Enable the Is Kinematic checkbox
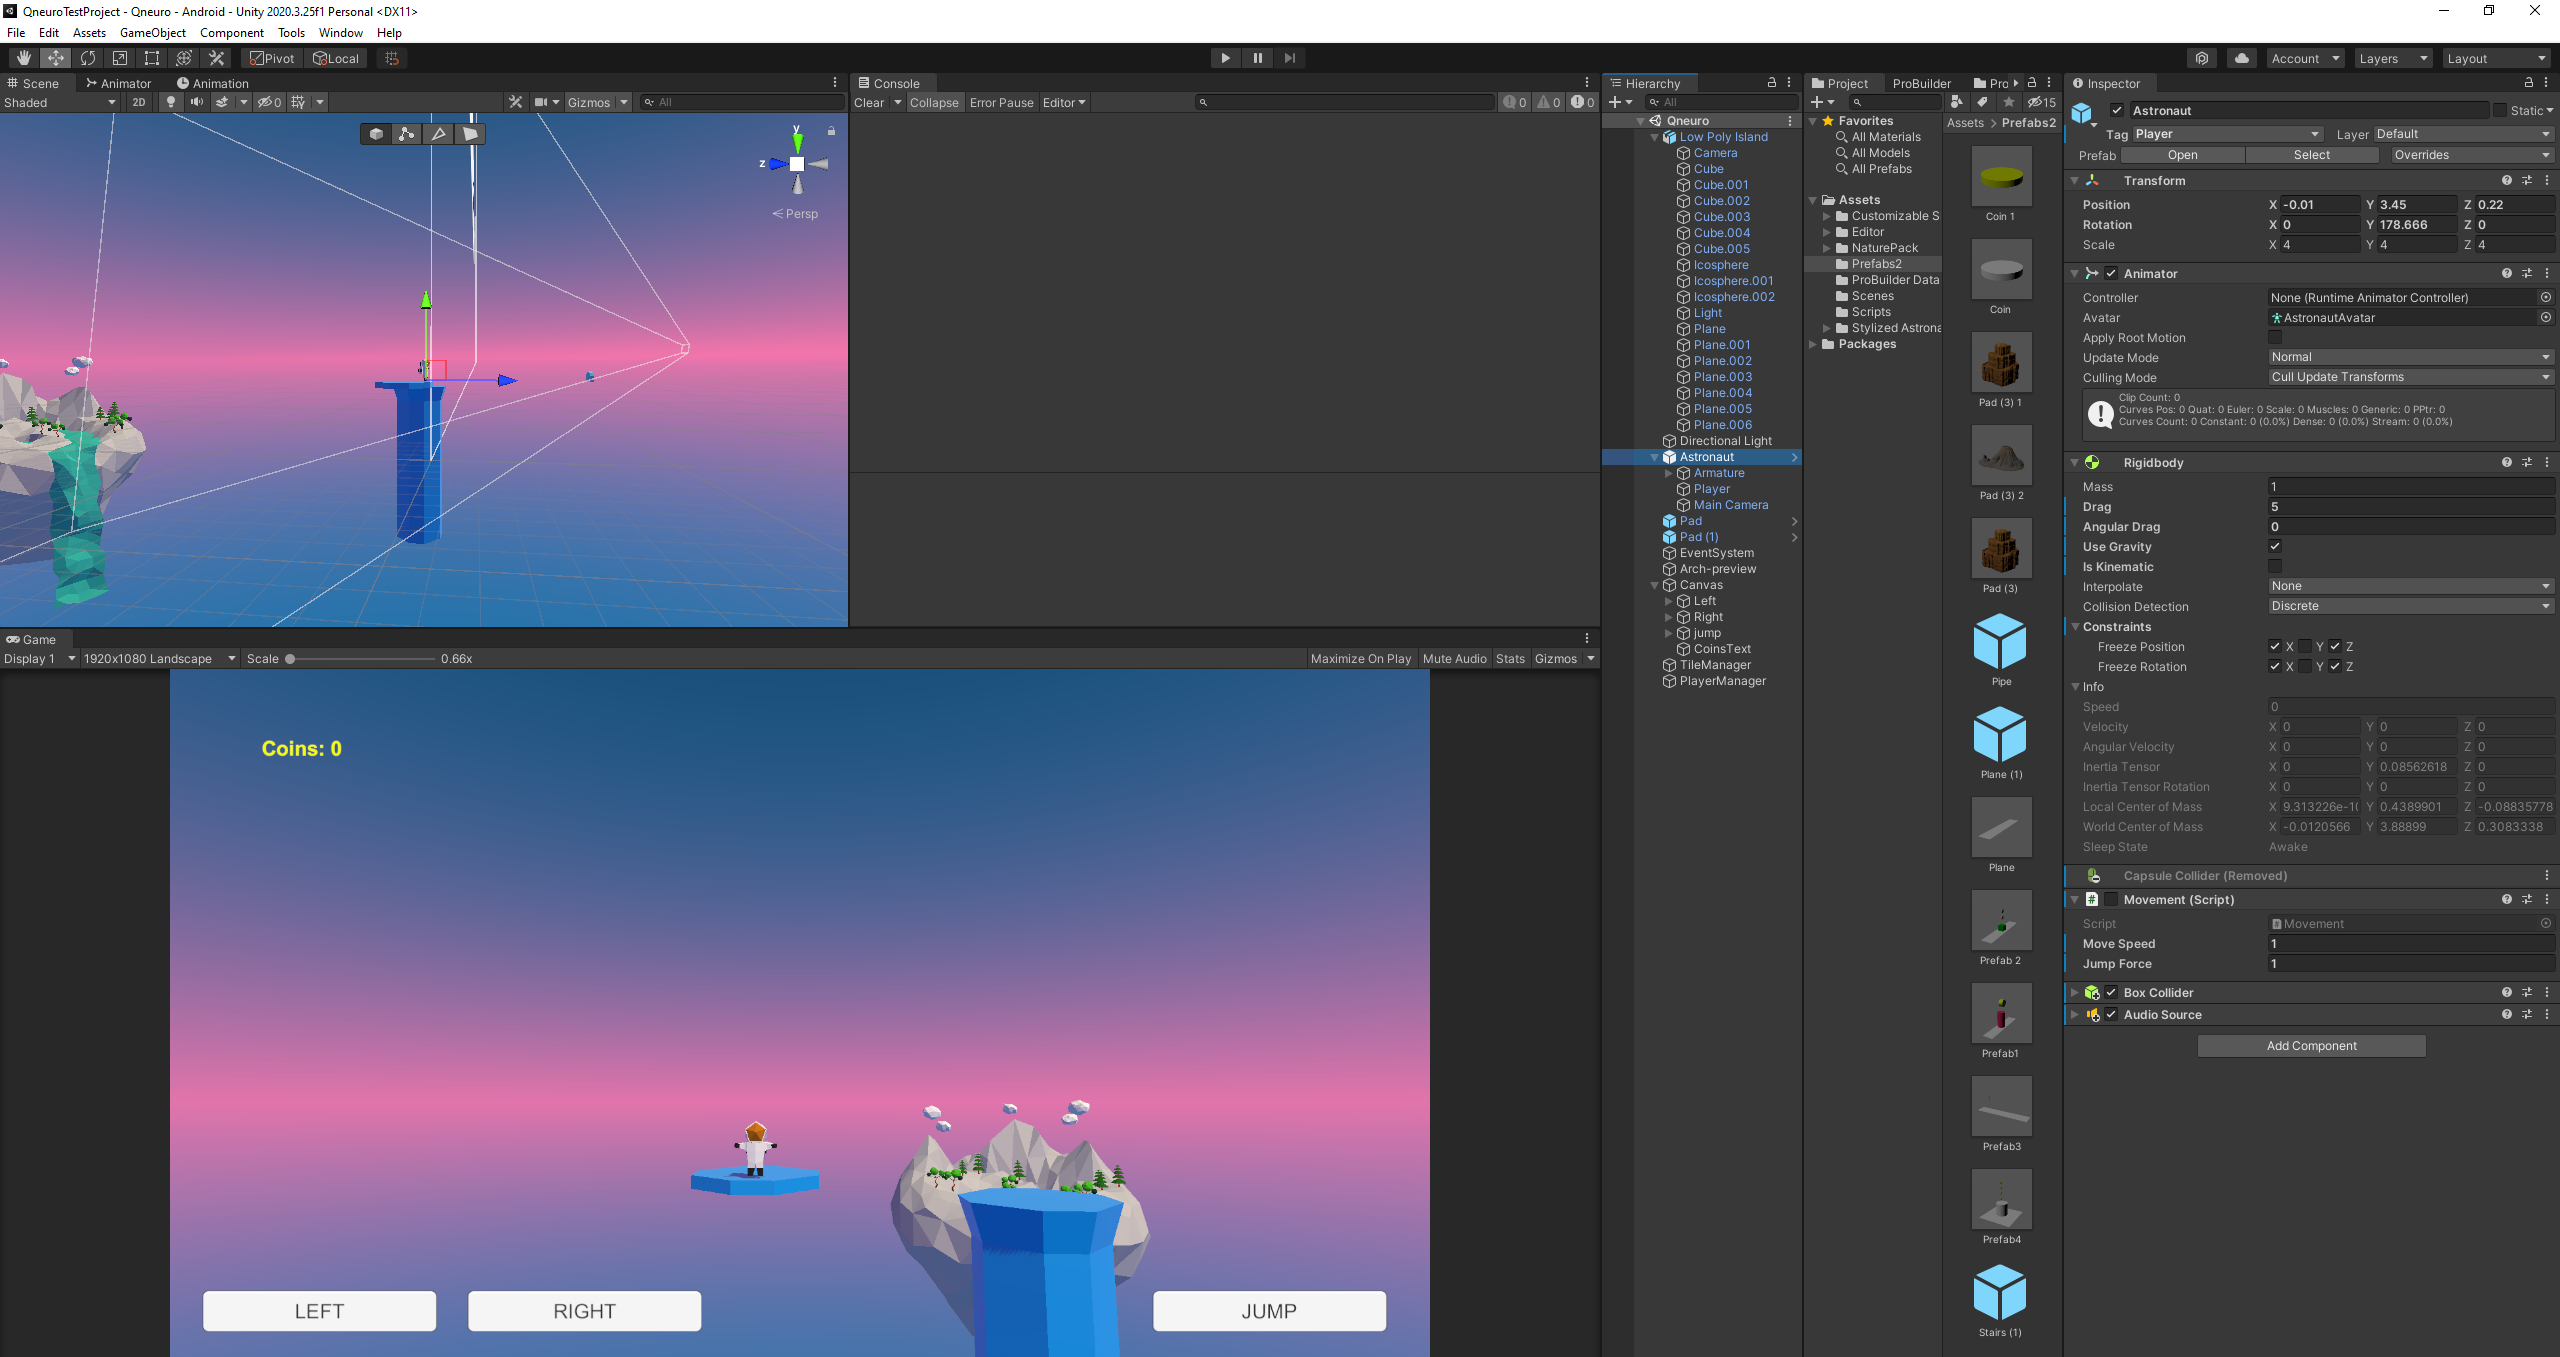Viewport: 2560px width, 1357px height. [x=2275, y=566]
